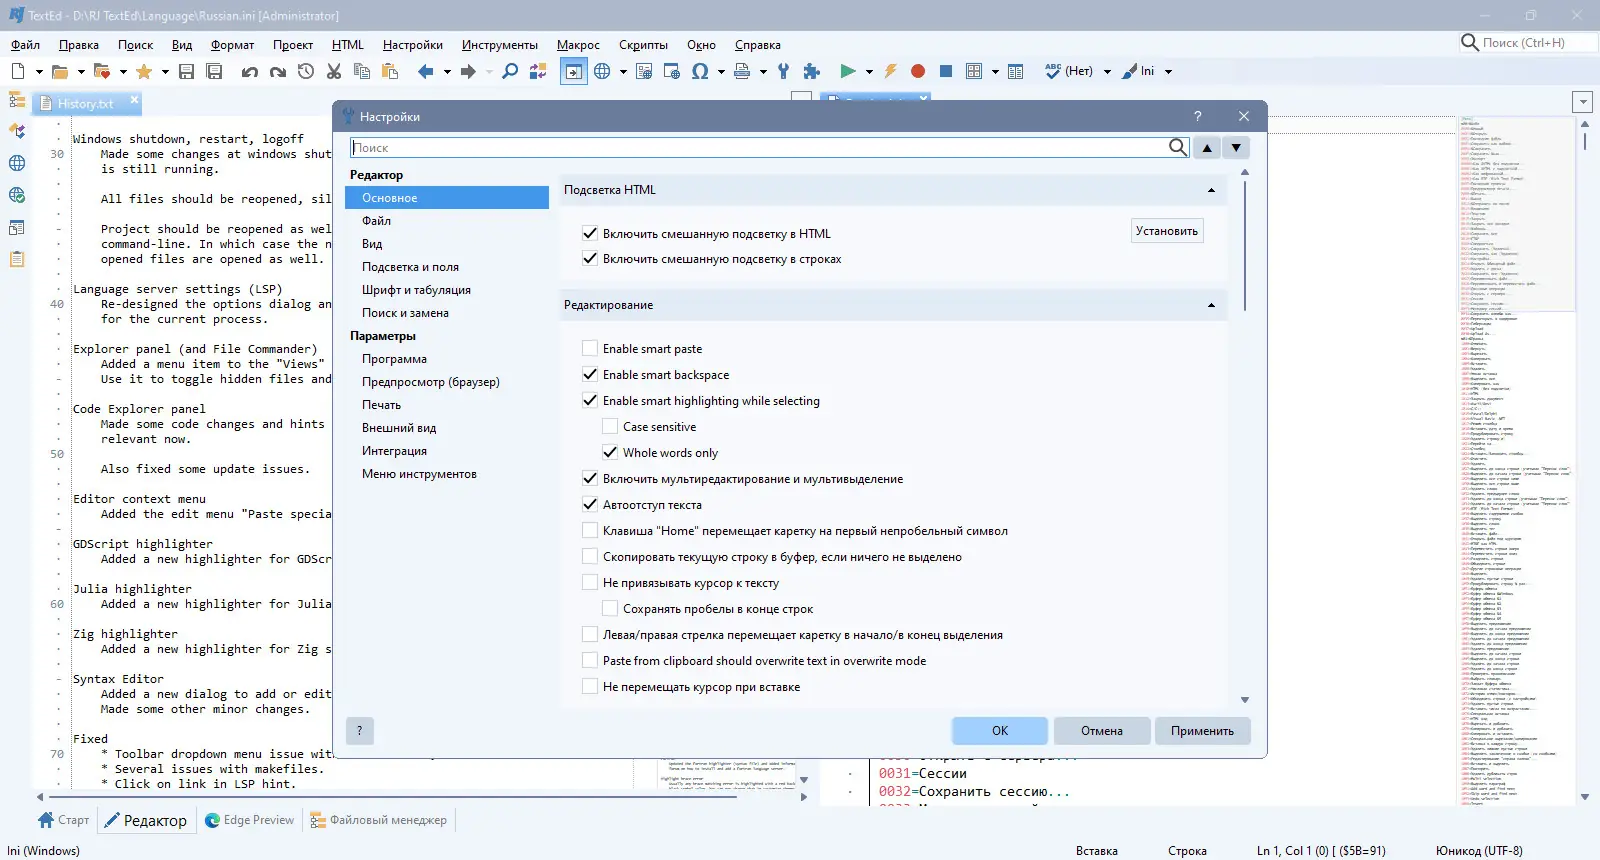This screenshot has height=860, width=1600.
Task: Toggle 'Включить смешанную подсветку в строках' checkbox
Action: [590, 258]
